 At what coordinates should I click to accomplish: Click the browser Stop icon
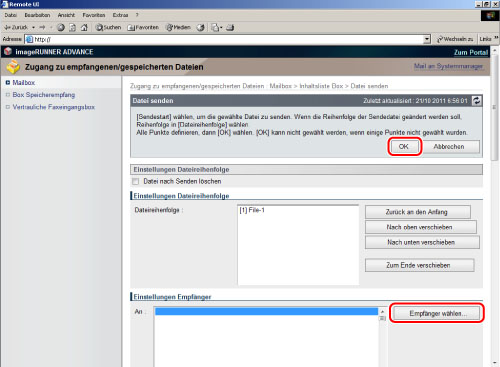(61, 27)
